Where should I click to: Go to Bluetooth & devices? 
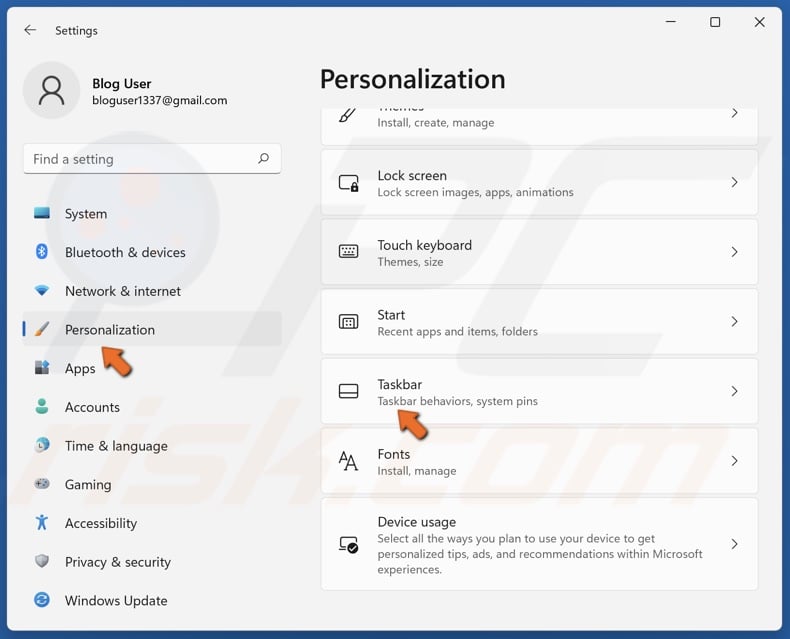pyautogui.click(x=152, y=252)
